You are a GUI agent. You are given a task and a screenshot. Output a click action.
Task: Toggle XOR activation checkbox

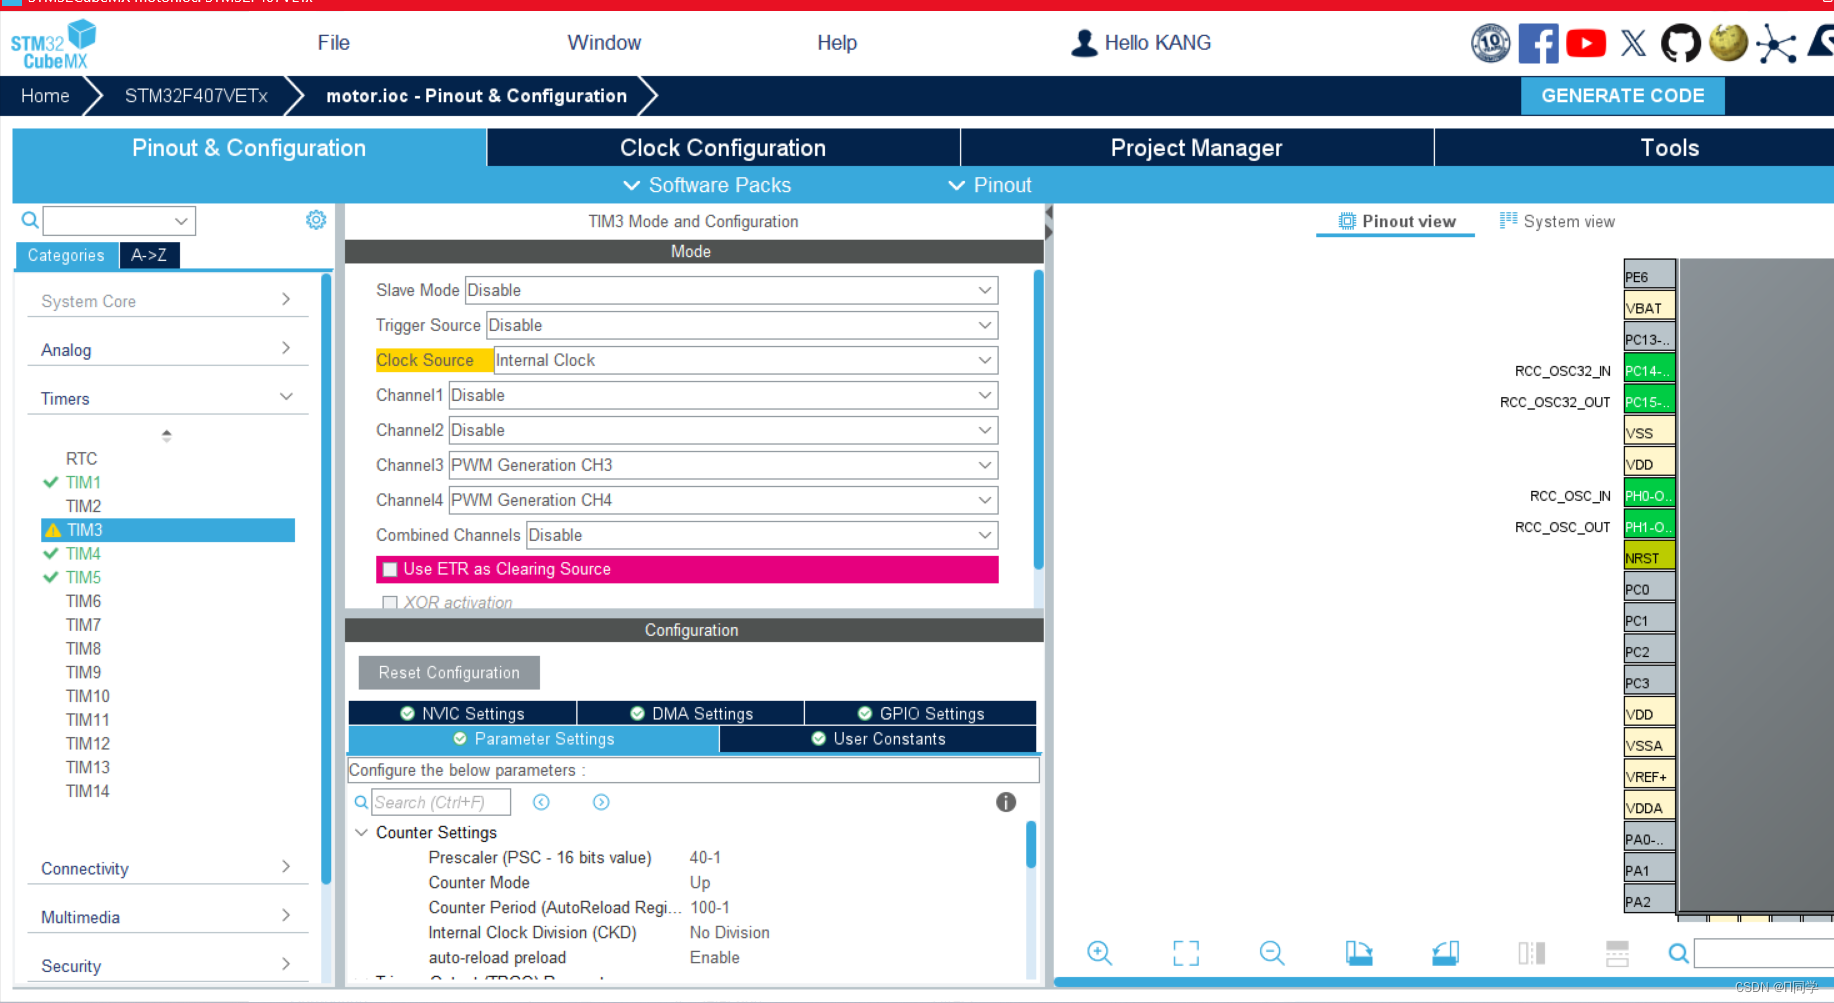[390, 603]
